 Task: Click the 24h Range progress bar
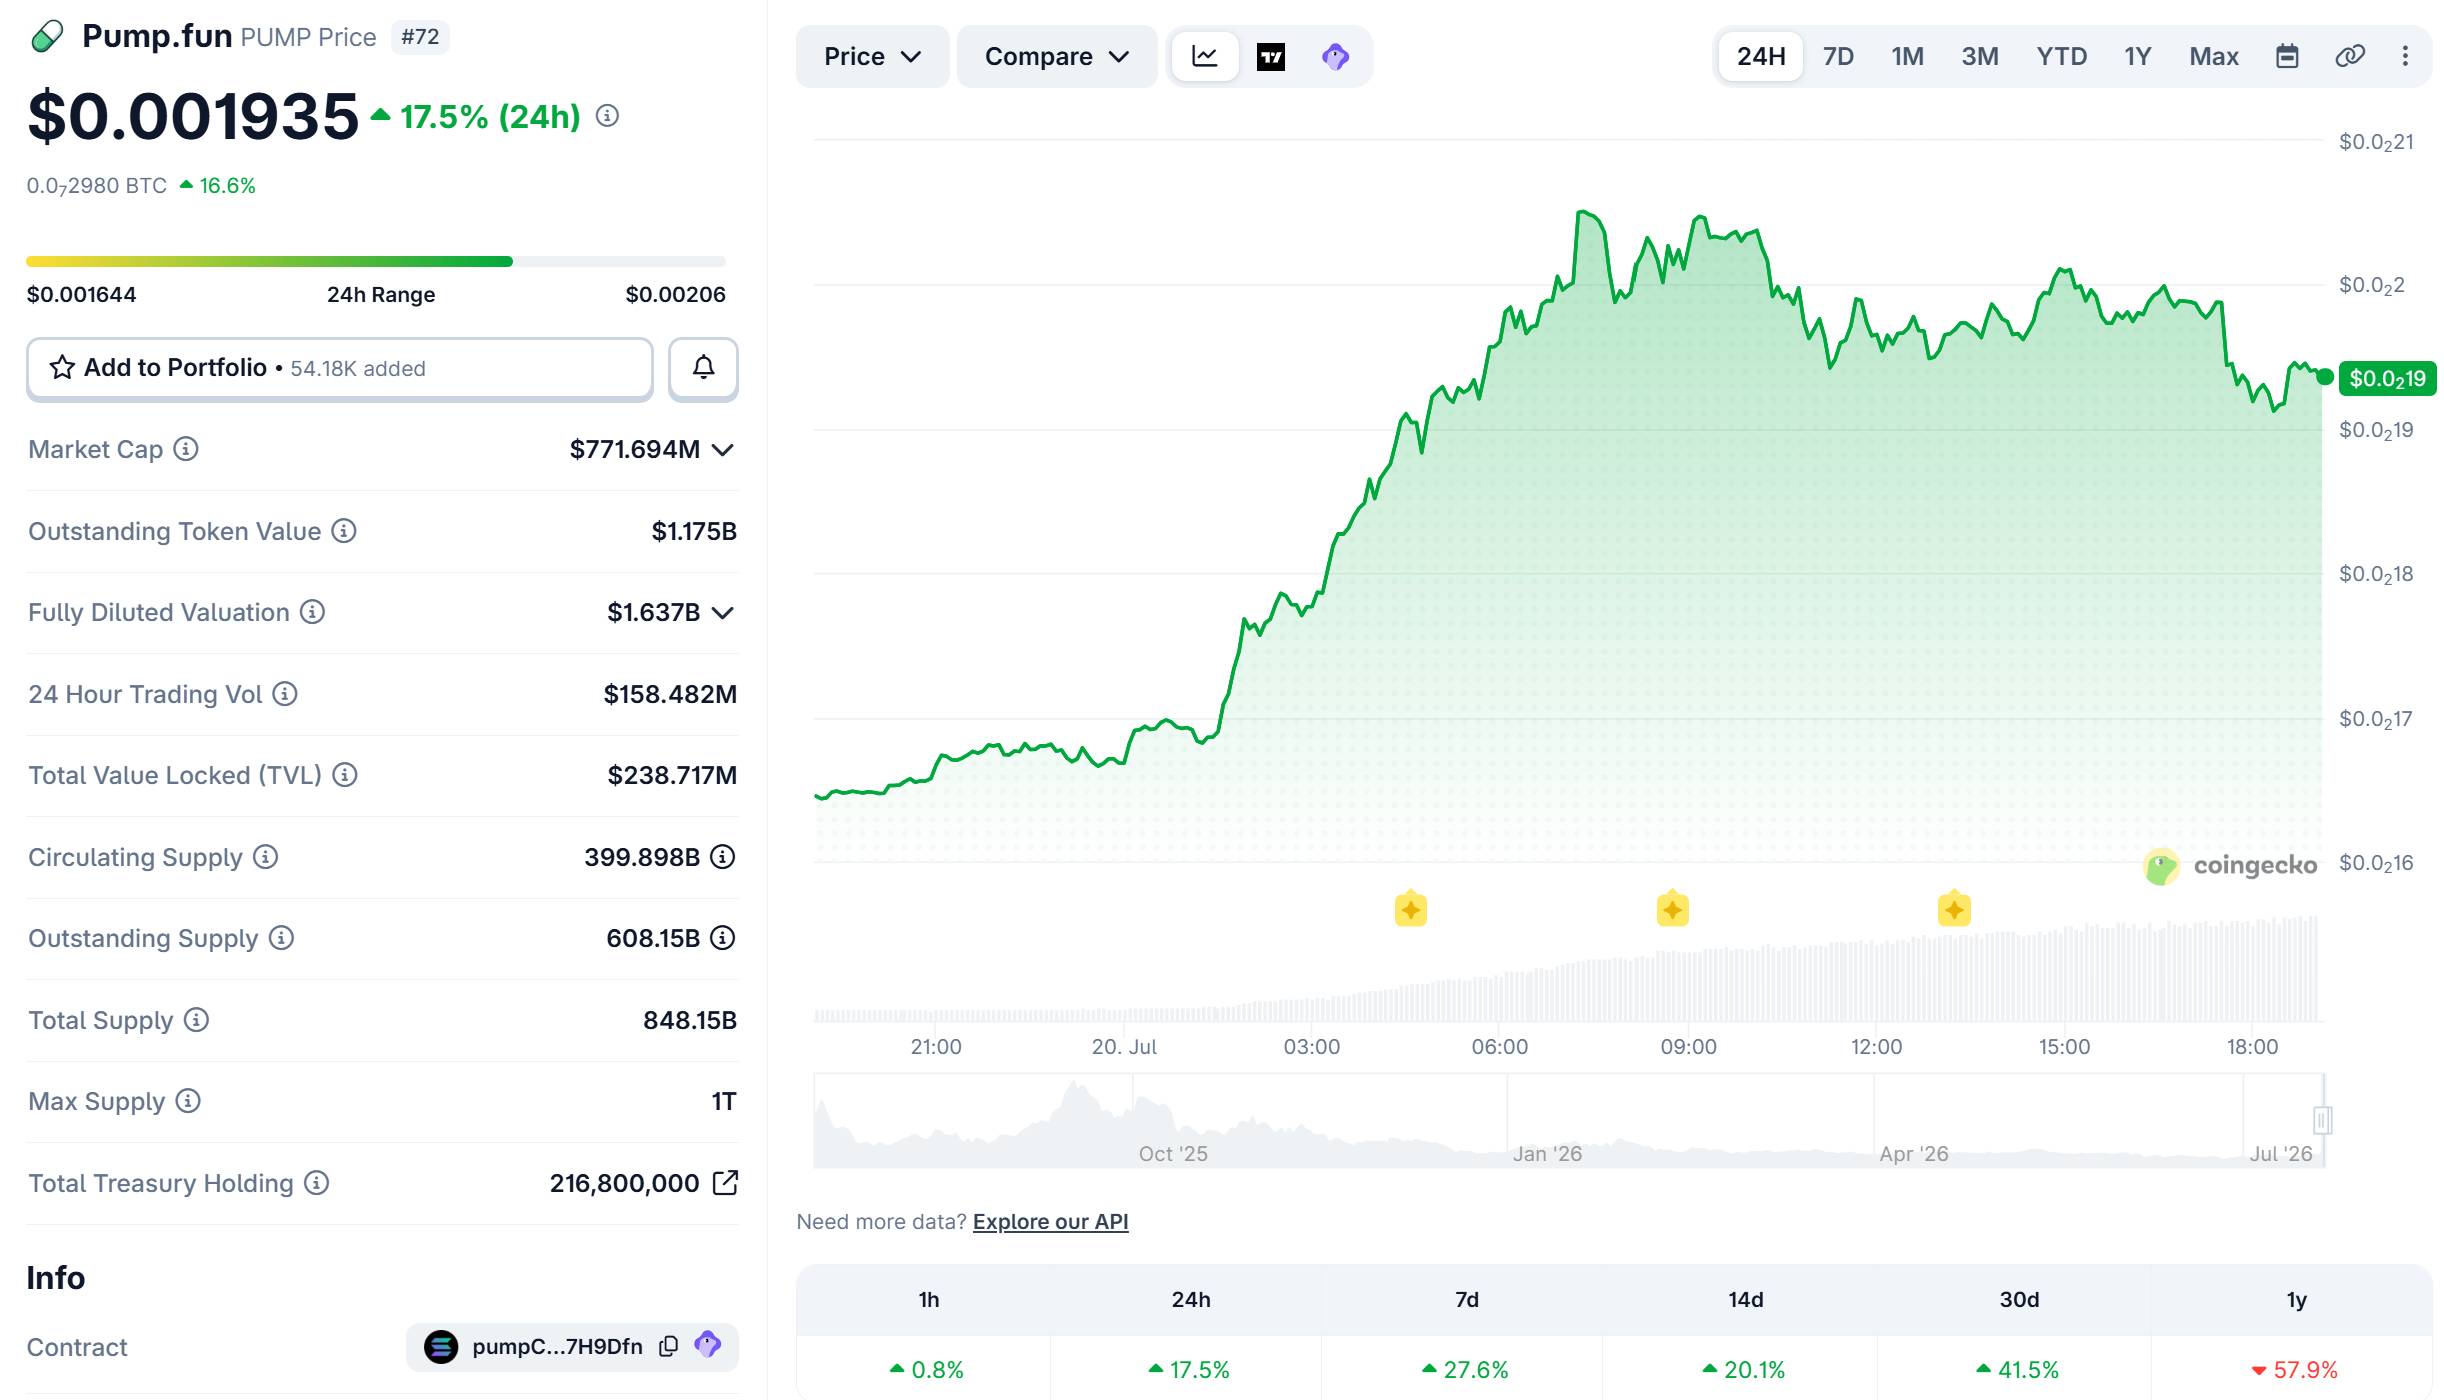pyautogui.click(x=376, y=262)
